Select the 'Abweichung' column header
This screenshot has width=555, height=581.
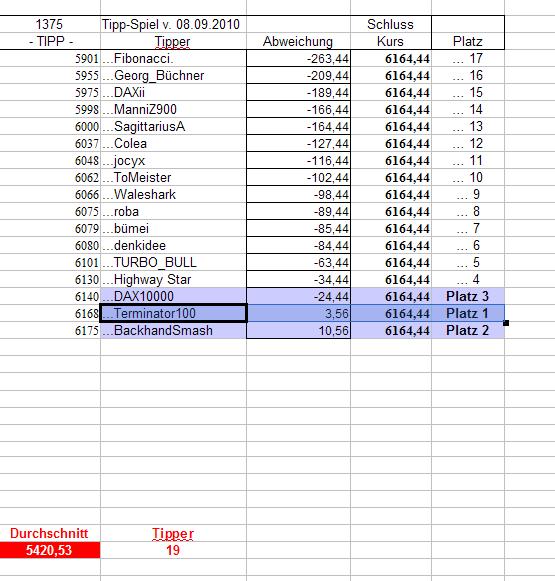pyautogui.click(x=298, y=41)
